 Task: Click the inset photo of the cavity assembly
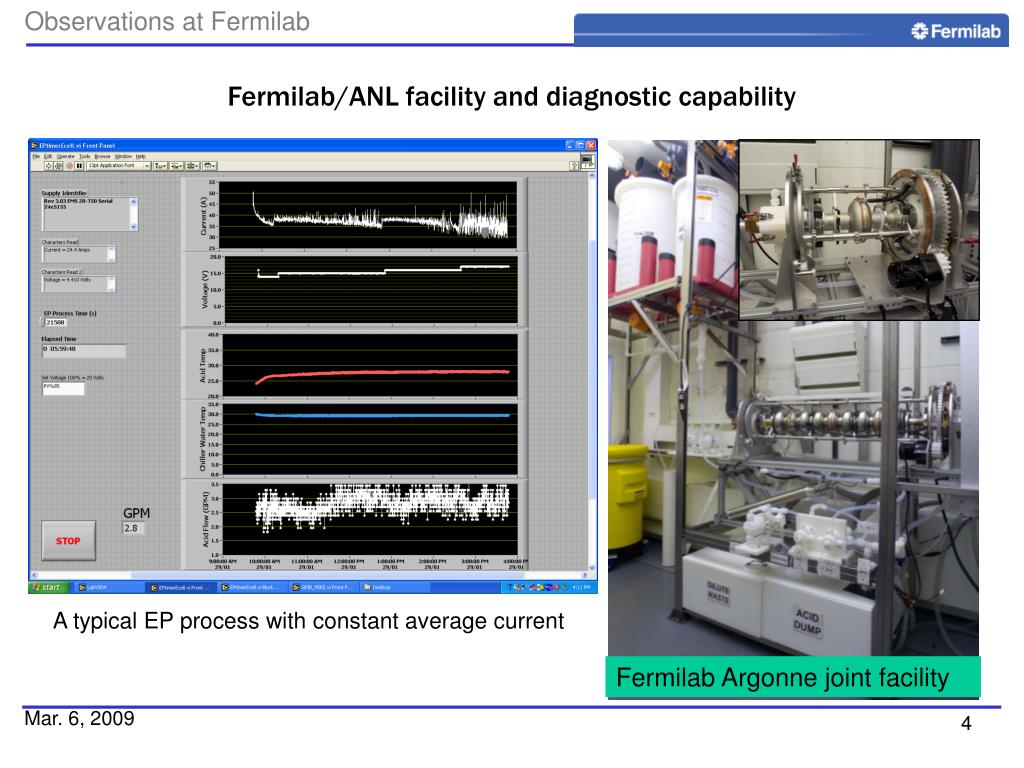point(859,230)
